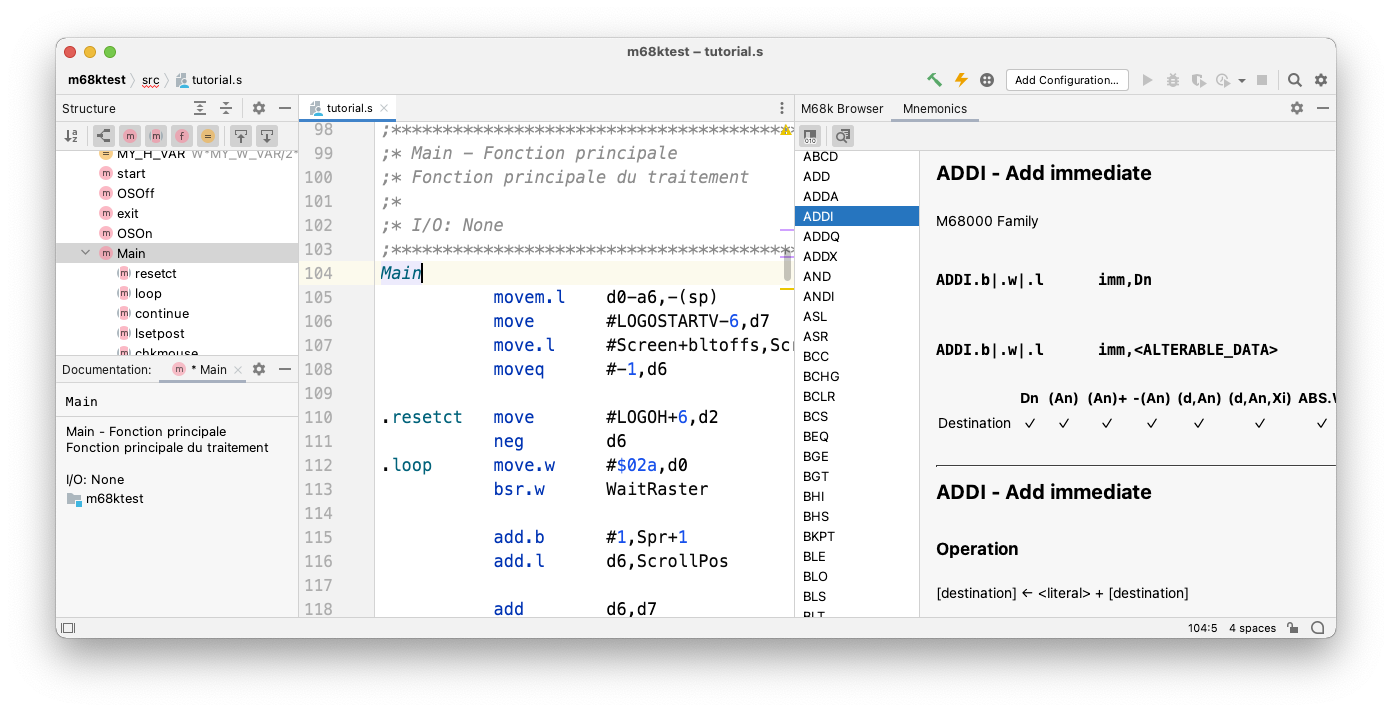Click the Run with Coverage icon

1198,80
